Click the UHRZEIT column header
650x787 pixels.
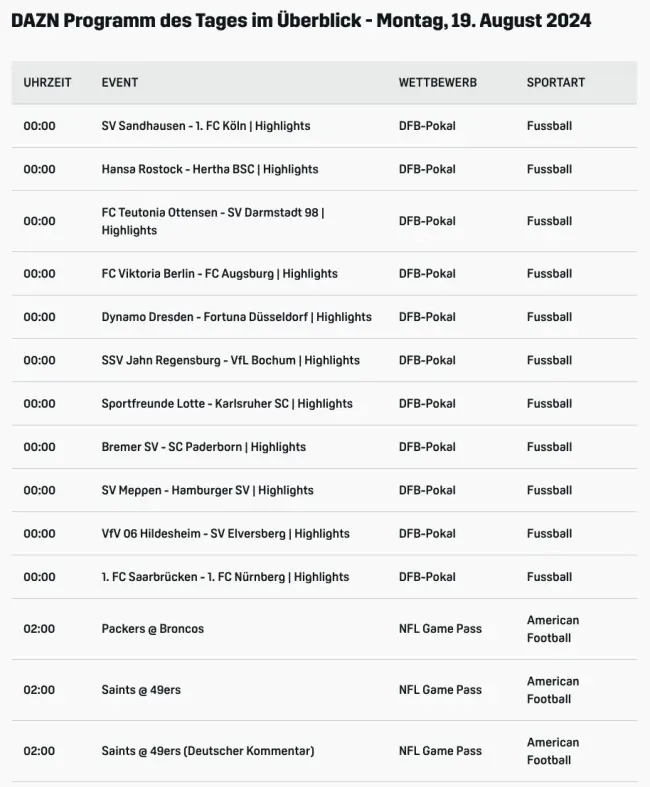tap(47, 83)
